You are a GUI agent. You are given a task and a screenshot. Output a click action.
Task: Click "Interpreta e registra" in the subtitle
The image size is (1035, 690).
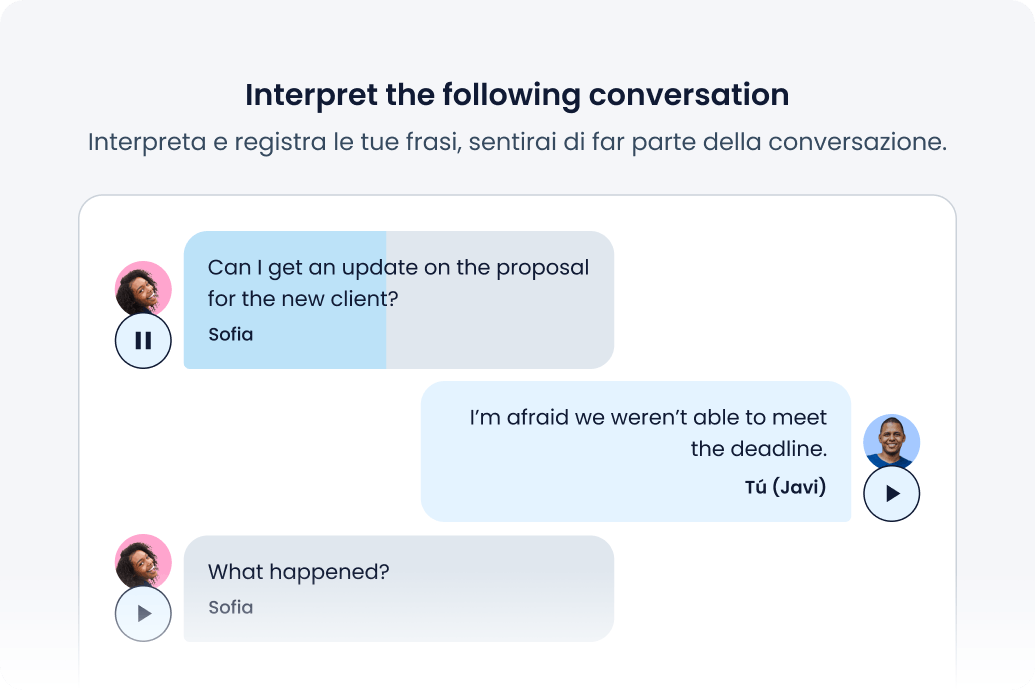(186, 141)
